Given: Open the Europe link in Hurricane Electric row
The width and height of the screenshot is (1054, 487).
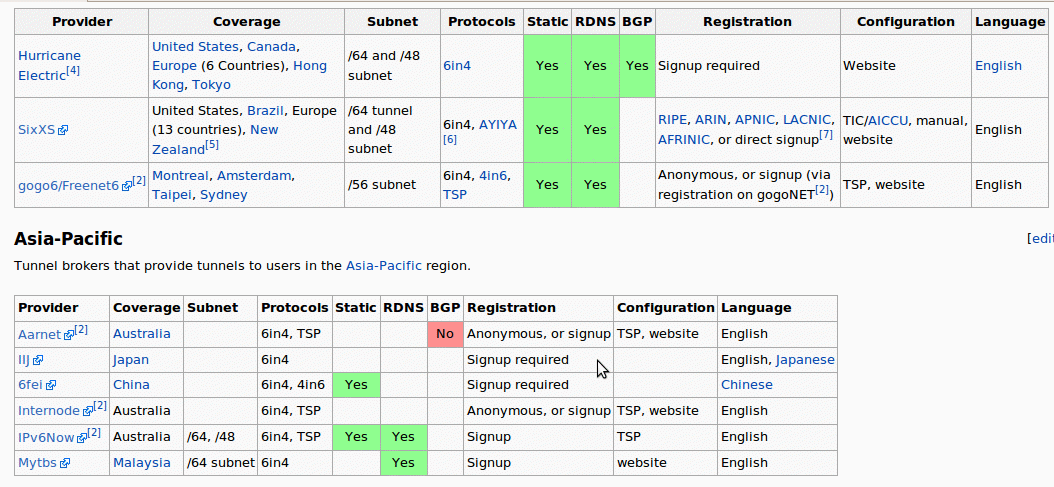Looking at the screenshot, I should pos(174,66).
